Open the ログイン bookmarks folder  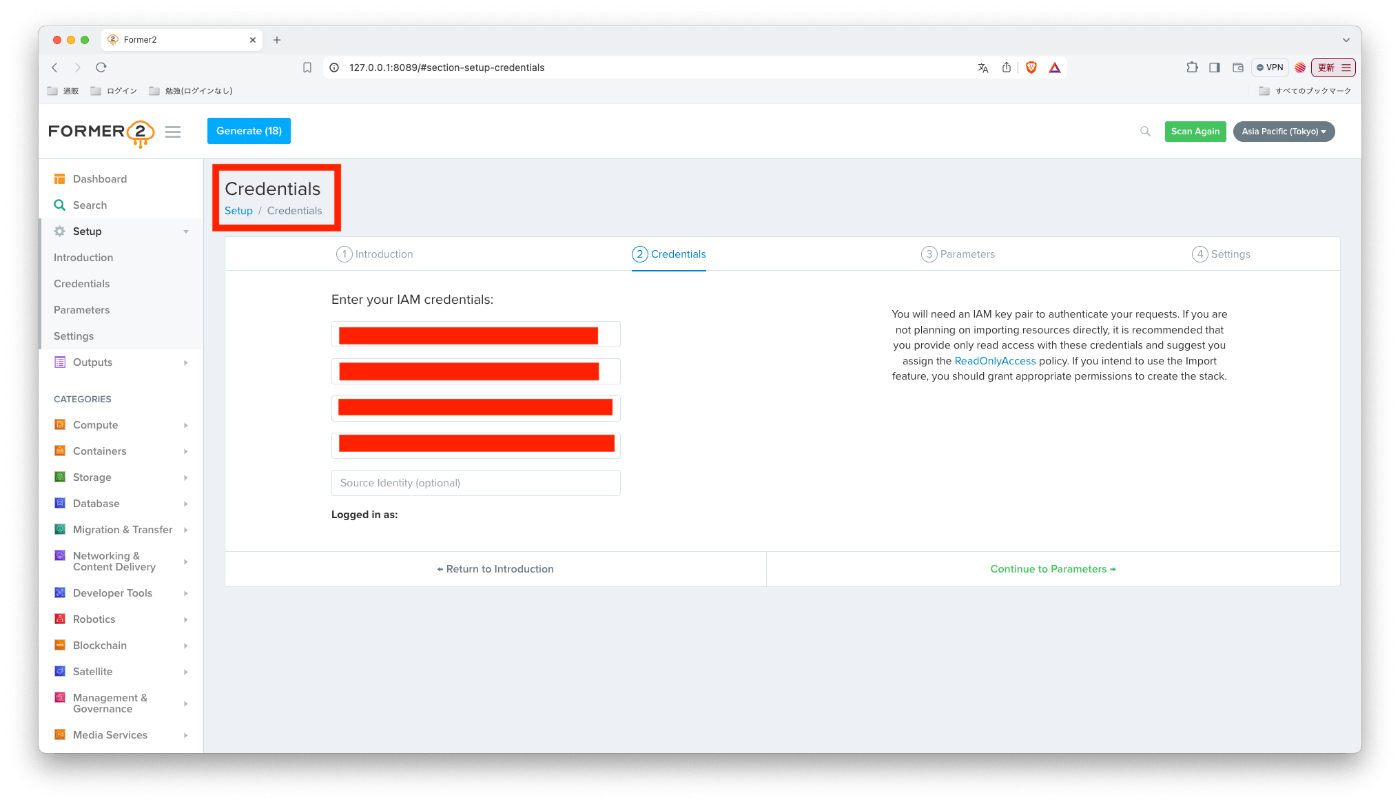[x=113, y=91]
